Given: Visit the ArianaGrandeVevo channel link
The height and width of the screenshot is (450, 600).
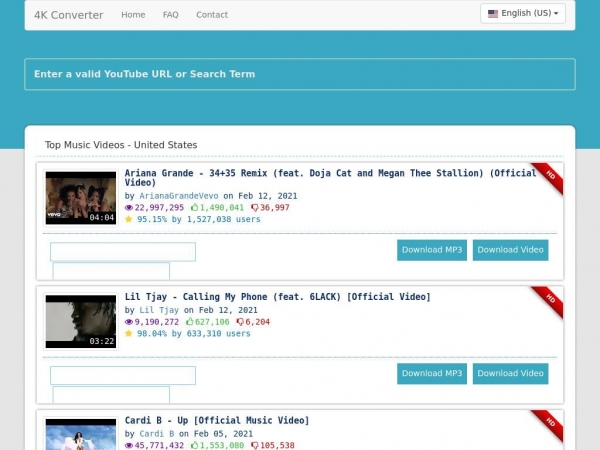Looking at the screenshot, I should 179,196.
